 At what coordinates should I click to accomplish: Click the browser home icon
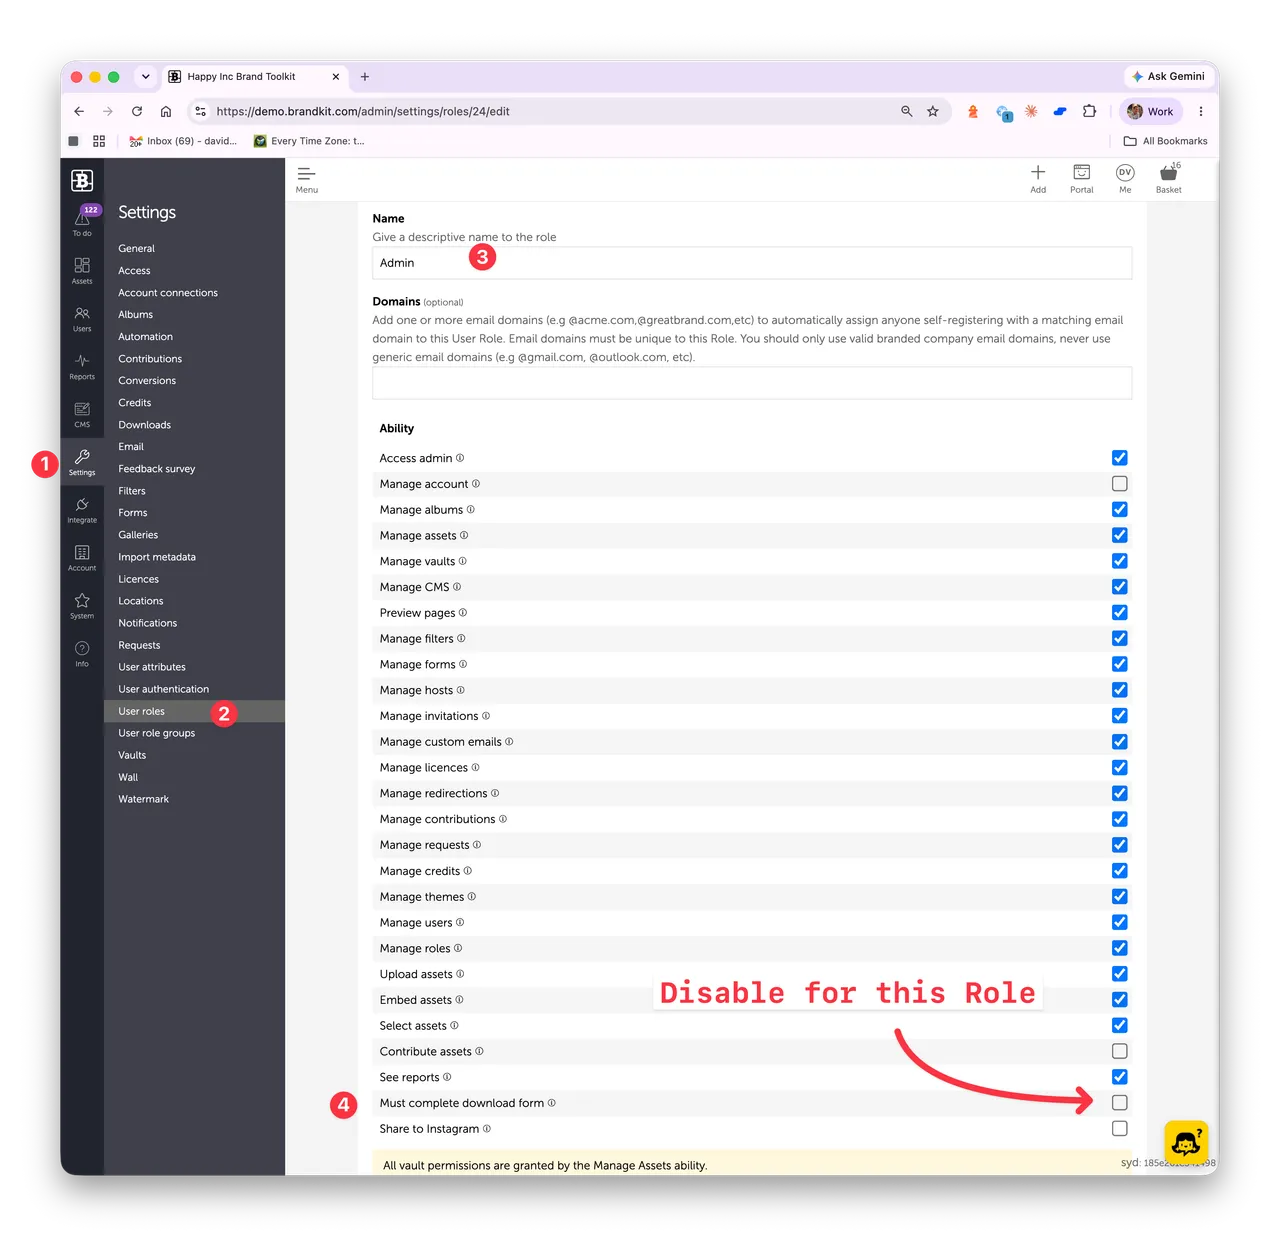point(166,111)
